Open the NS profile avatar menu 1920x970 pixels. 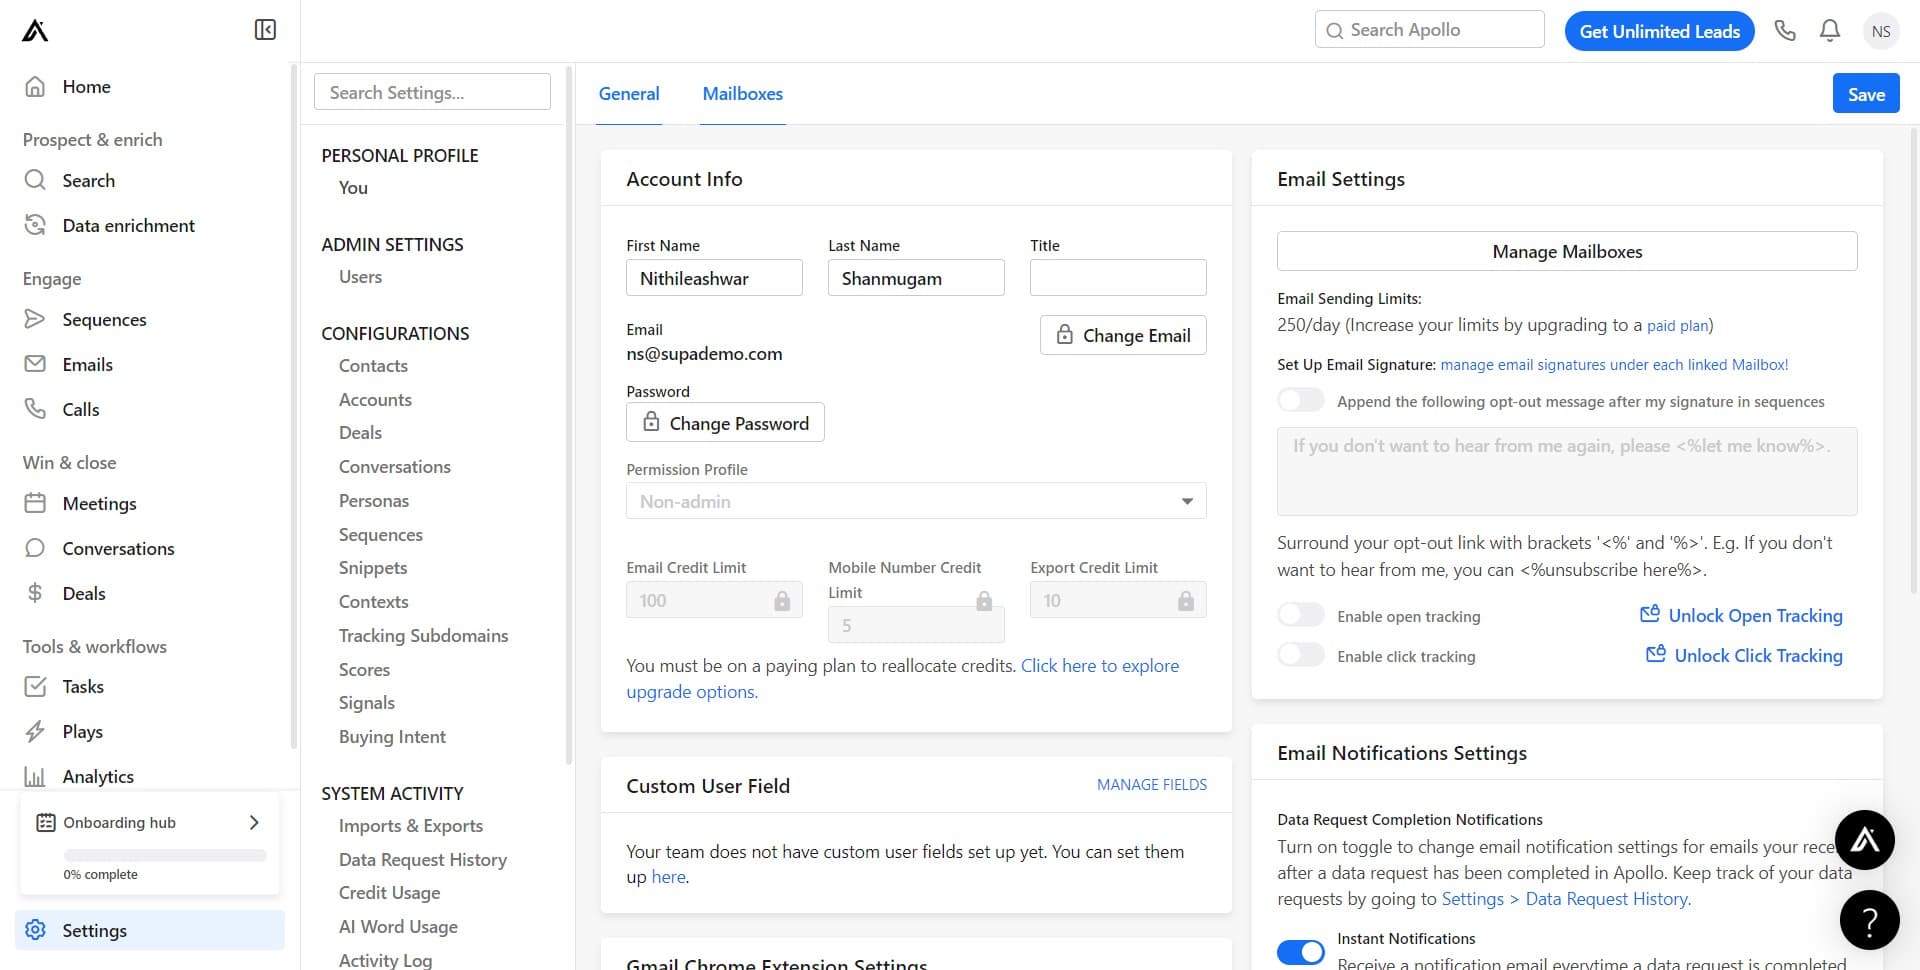coord(1881,31)
